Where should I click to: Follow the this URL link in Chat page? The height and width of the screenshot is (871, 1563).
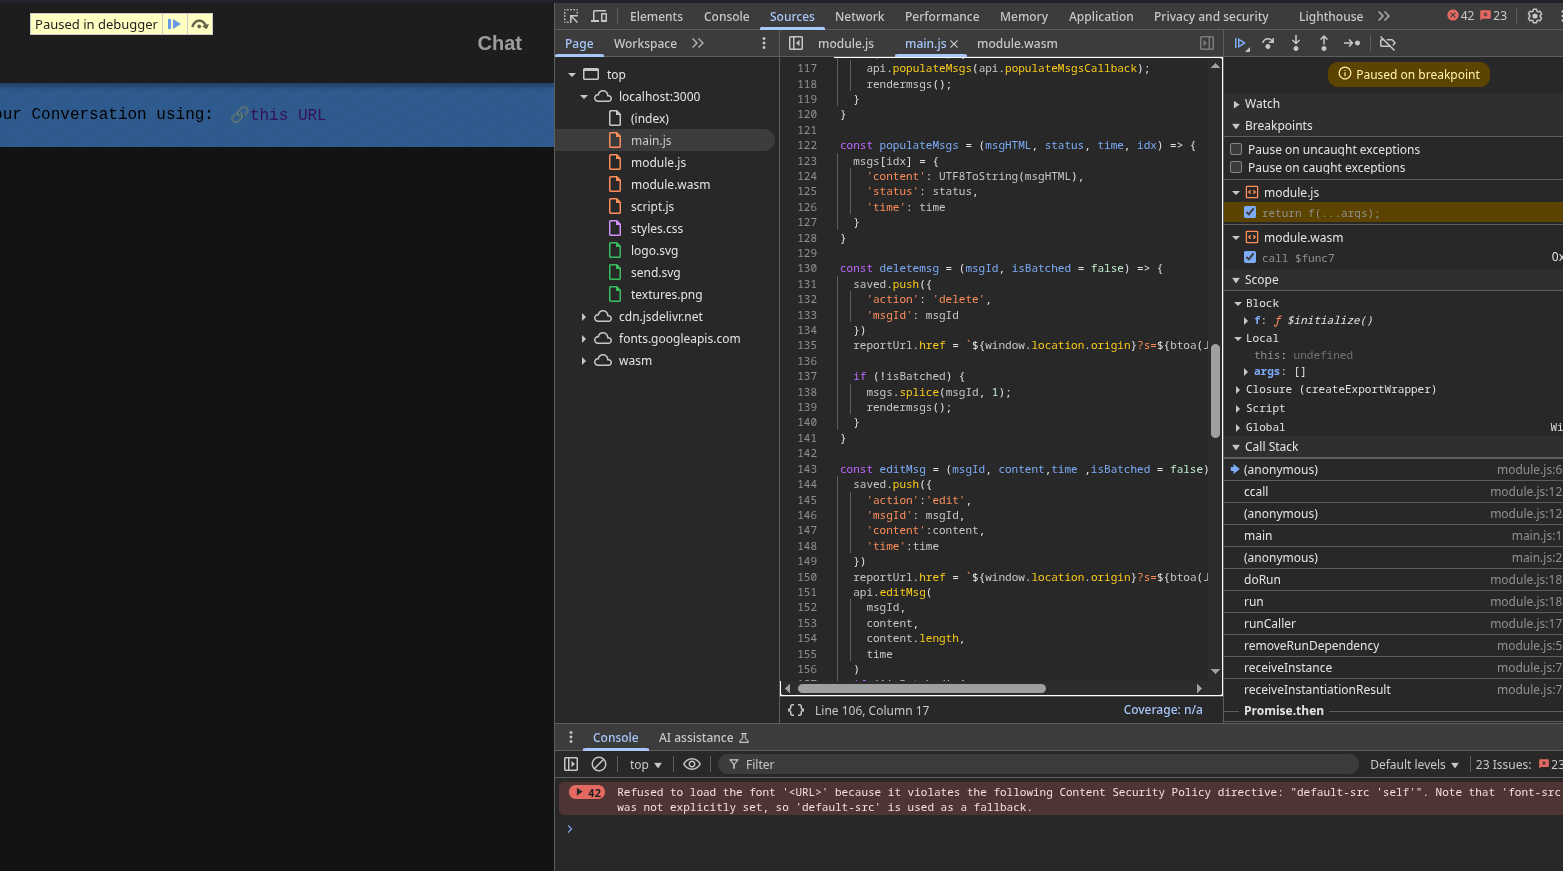(288, 115)
